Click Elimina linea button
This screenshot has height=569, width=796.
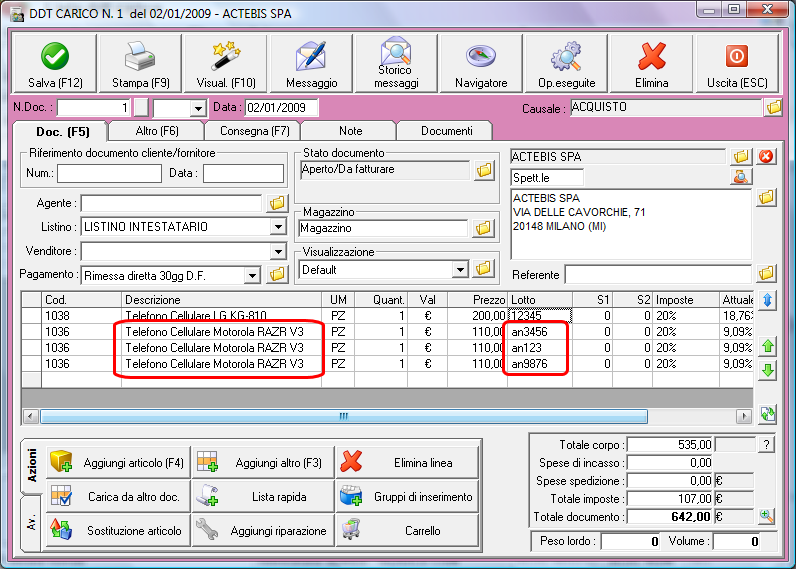click(408, 463)
